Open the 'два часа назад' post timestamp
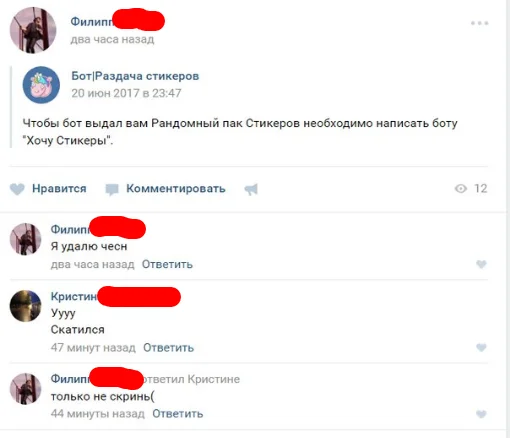 pyautogui.click(x=112, y=39)
